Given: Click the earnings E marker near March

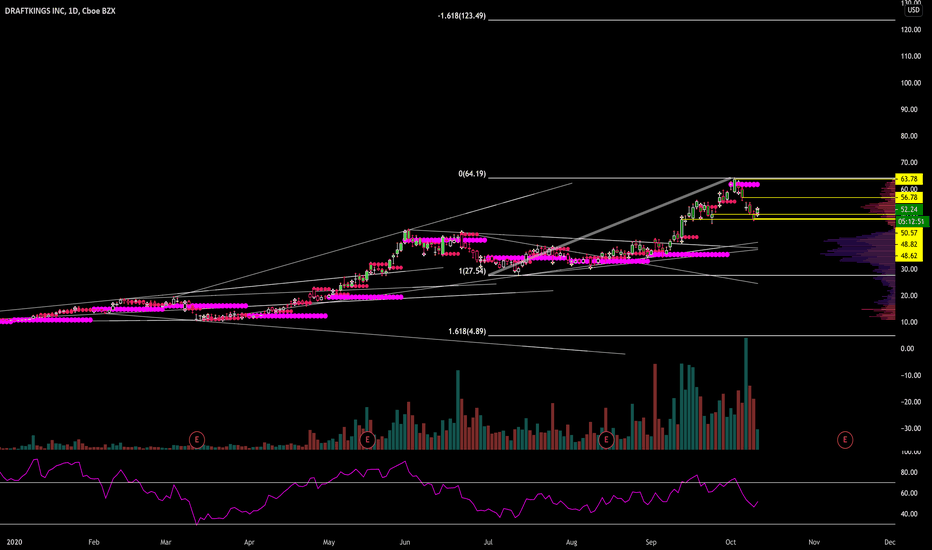Looking at the screenshot, I should pos(197,440).
